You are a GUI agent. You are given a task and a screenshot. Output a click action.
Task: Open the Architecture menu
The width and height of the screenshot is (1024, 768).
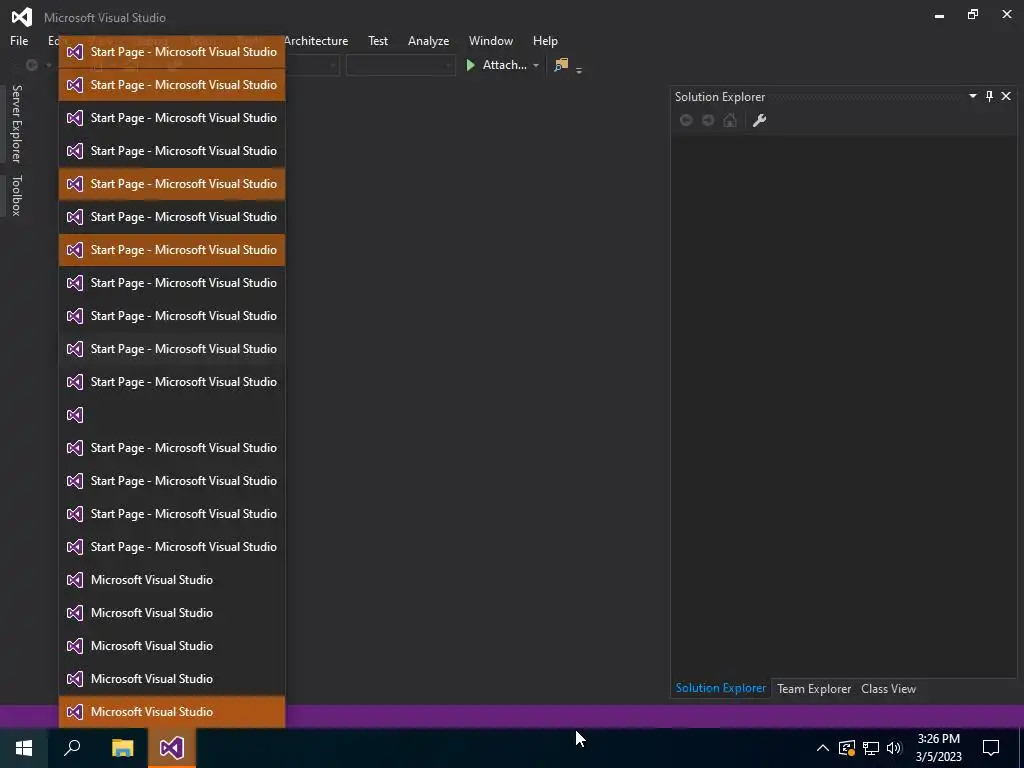point(316,40)
